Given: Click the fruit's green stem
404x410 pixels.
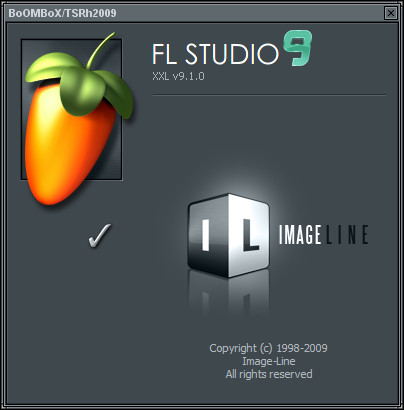Looking at the screenshot, I should pyautogui.click(x=100, y=50).
